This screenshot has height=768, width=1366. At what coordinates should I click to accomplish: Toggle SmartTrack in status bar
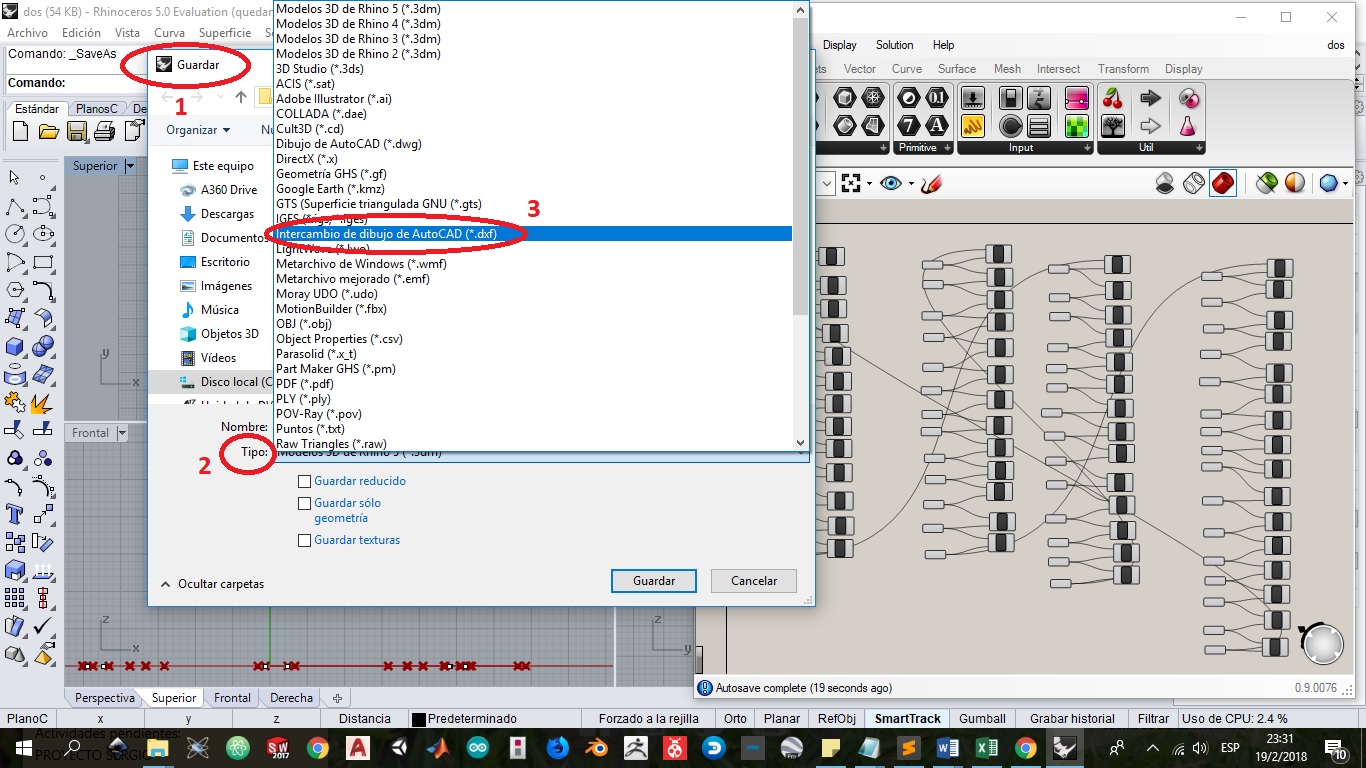[x=908, y=719]
